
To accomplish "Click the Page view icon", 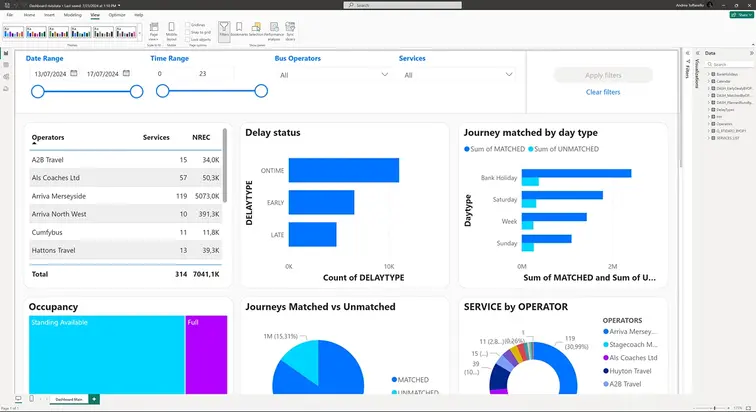I will click(154, 30).
